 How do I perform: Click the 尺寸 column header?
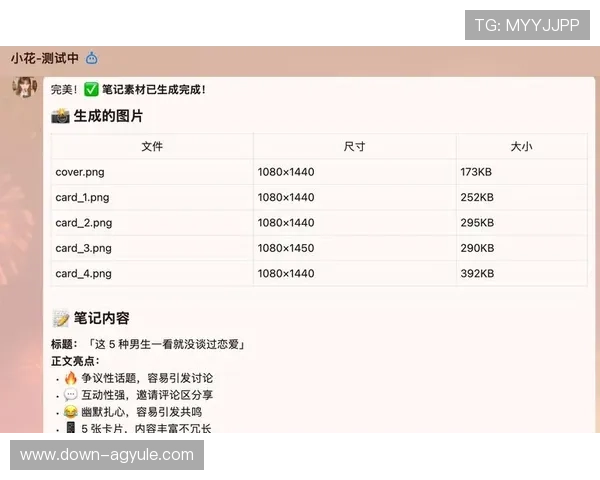[354, 146]
